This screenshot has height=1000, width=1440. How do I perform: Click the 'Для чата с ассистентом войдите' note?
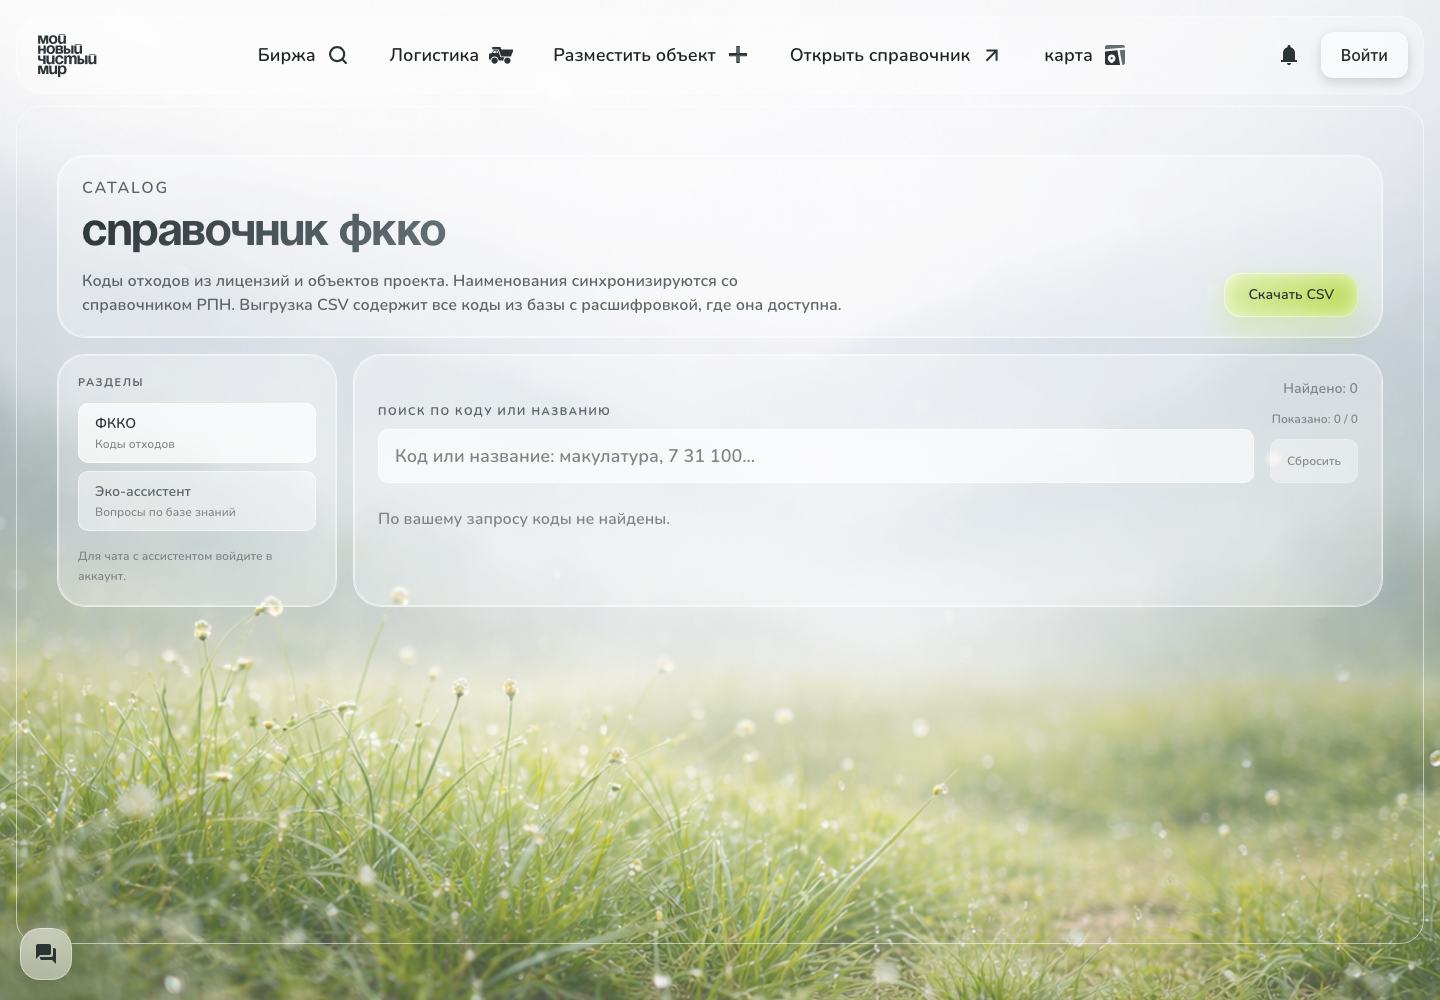click(x=175, y=566)
